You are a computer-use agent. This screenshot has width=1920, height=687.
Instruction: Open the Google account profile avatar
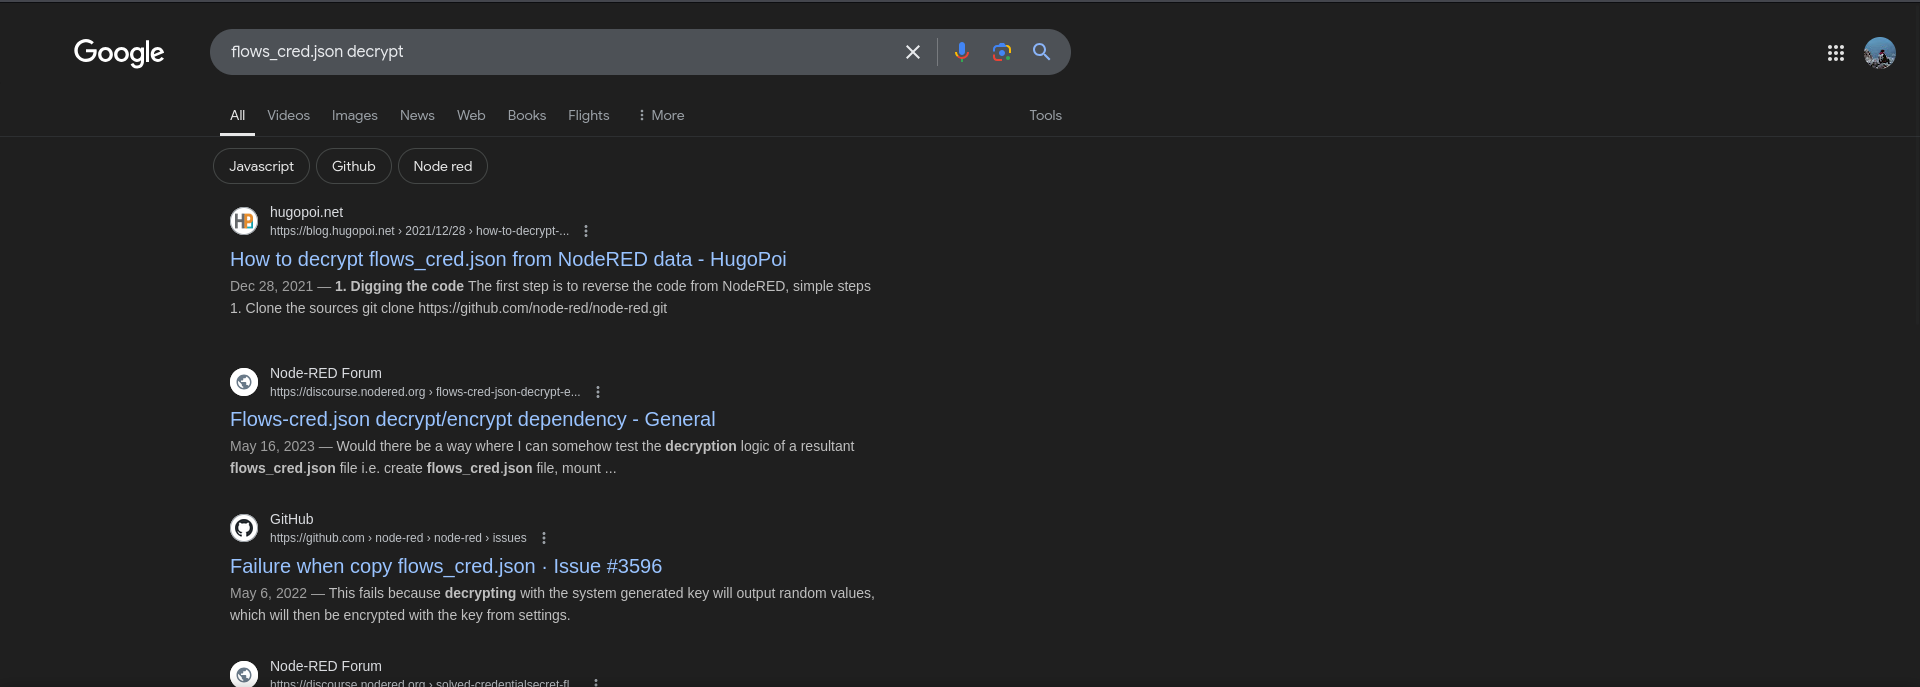click(x=1880, y=53)
